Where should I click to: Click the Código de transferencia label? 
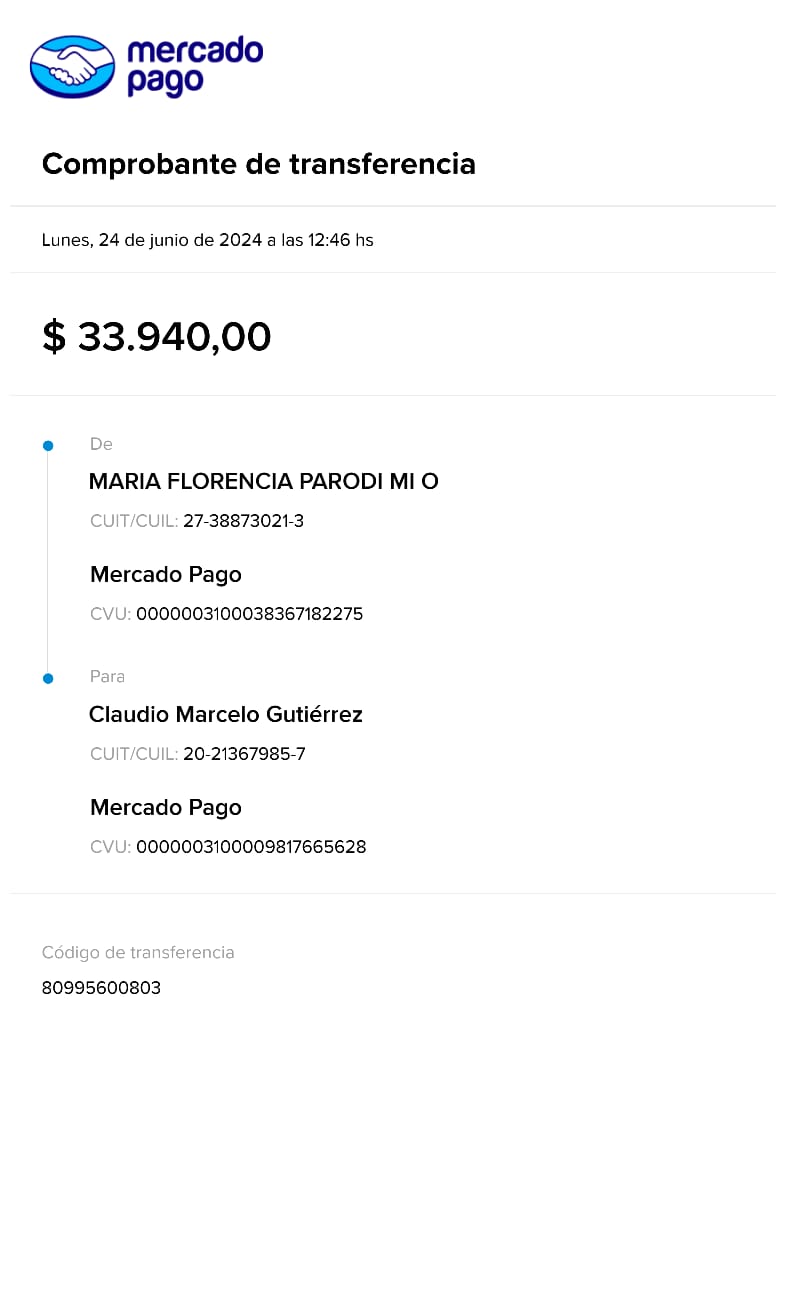coord(138,952)
